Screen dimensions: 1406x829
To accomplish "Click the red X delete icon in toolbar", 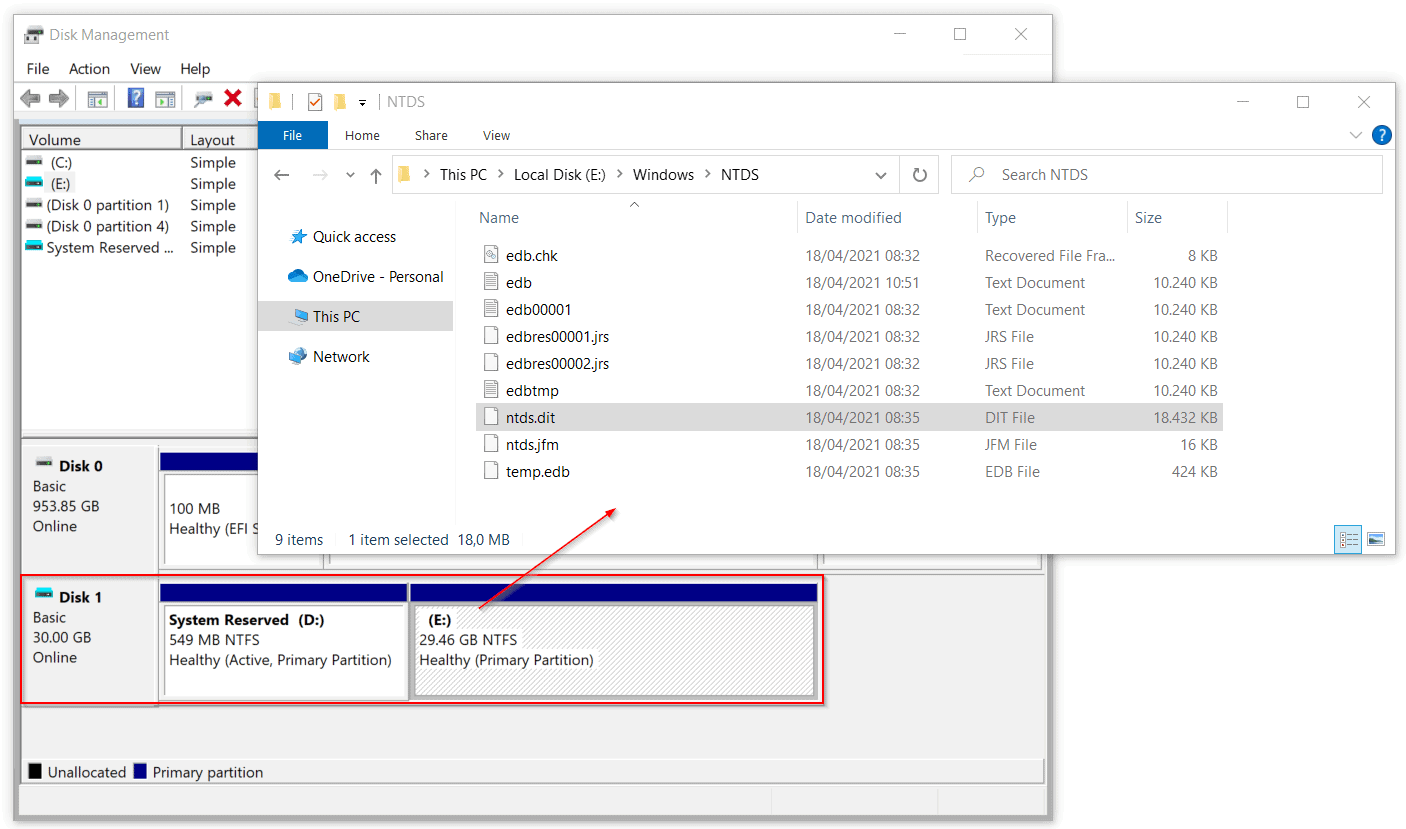I will click(x=233, y=98).
